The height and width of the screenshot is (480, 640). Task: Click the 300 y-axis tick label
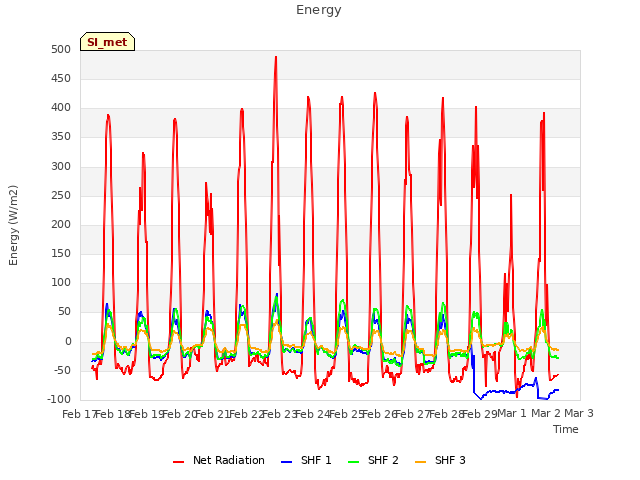[61, 166]
